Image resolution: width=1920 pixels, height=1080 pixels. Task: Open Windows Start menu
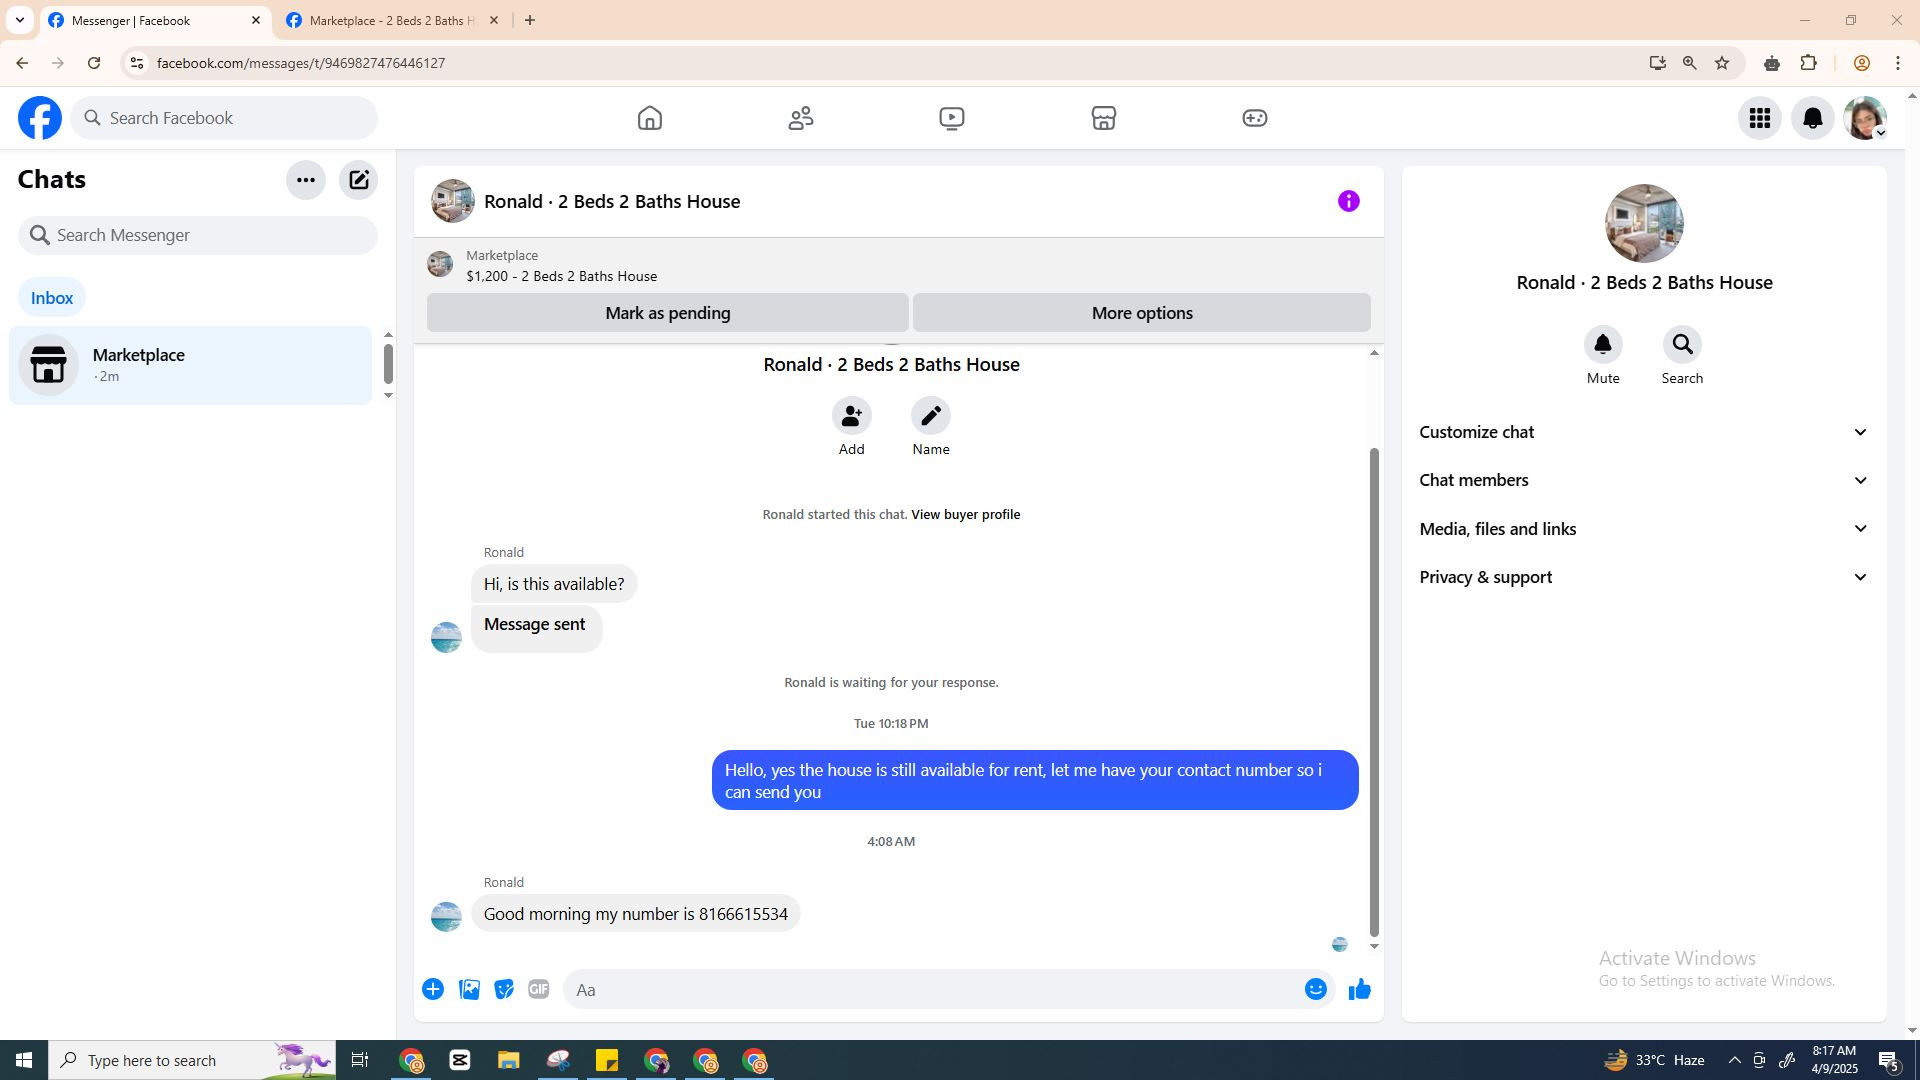24,1060
